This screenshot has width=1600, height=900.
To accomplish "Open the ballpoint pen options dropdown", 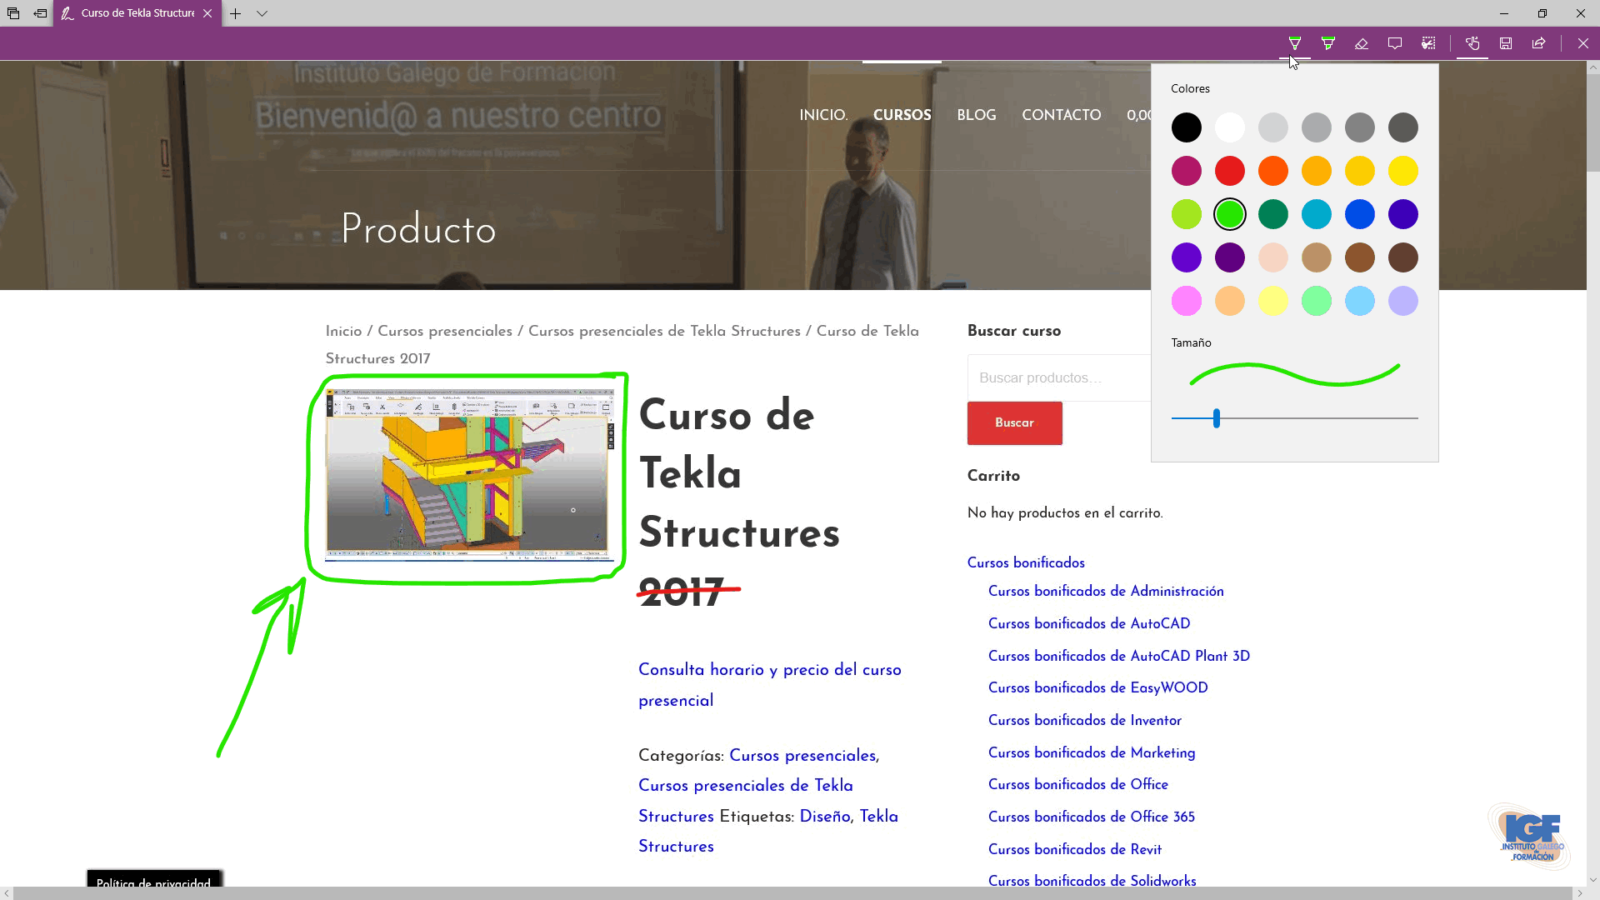I will point(1295,43).
